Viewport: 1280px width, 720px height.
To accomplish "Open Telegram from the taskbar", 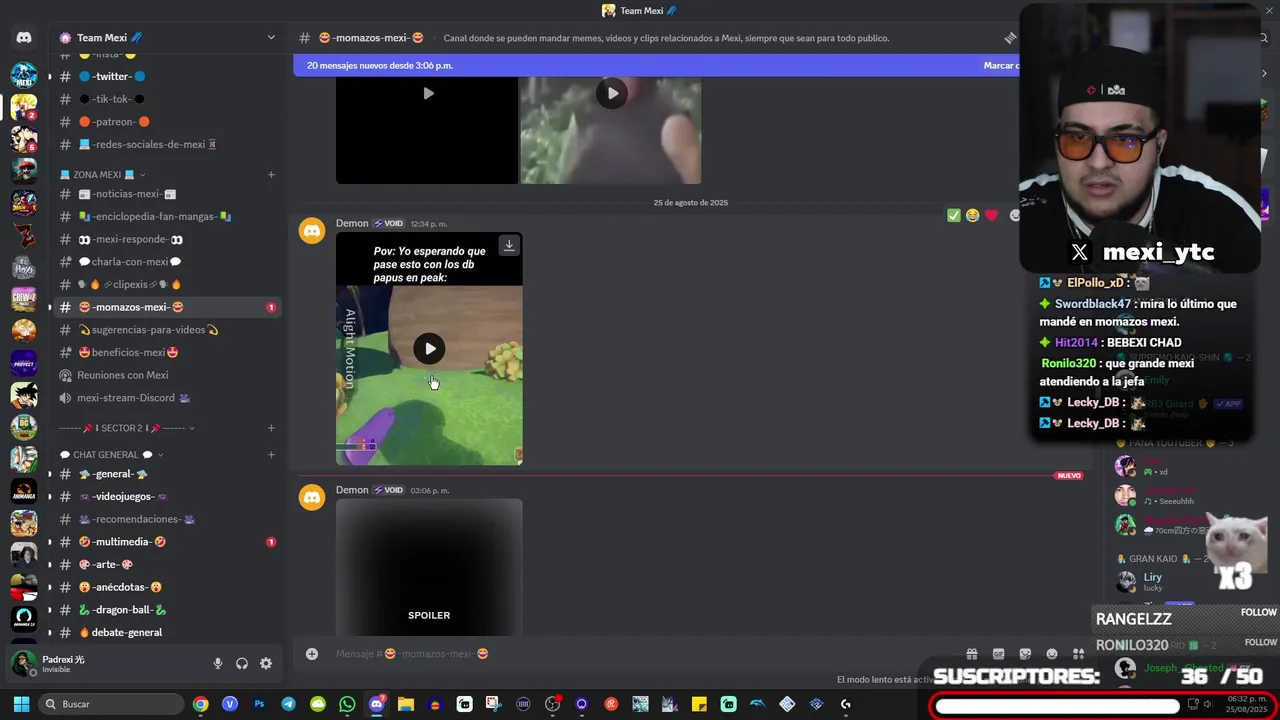I will 288,704.
